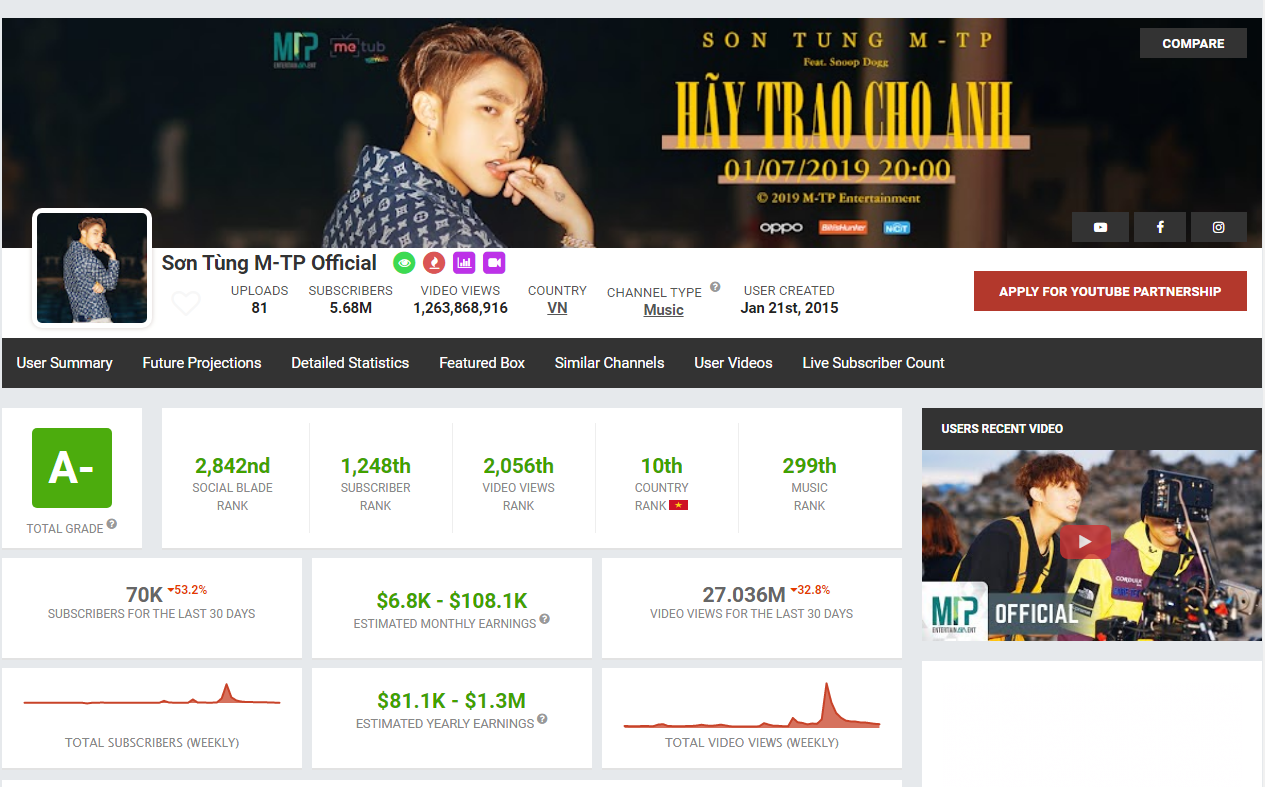The image size is (1265, 787).
Task: Click the $81.1K - $1.3M yearly earnings
Action: pyautogui.click(x=451, y=701)
